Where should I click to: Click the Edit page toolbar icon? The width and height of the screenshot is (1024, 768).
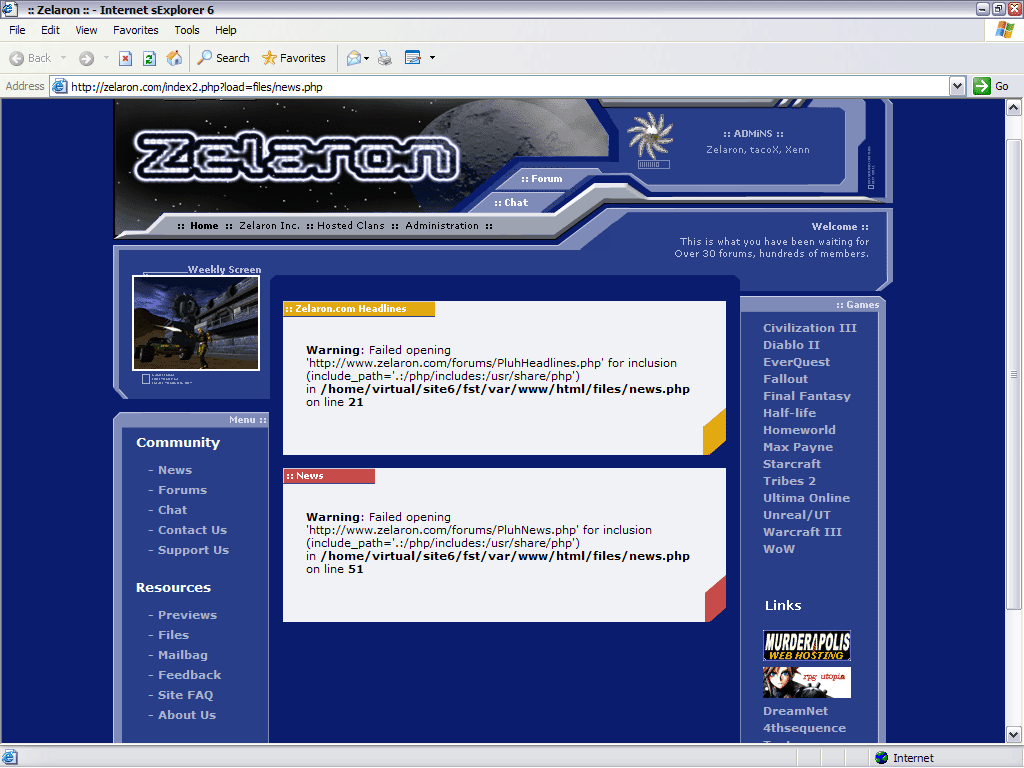click(x=413, y=58)
